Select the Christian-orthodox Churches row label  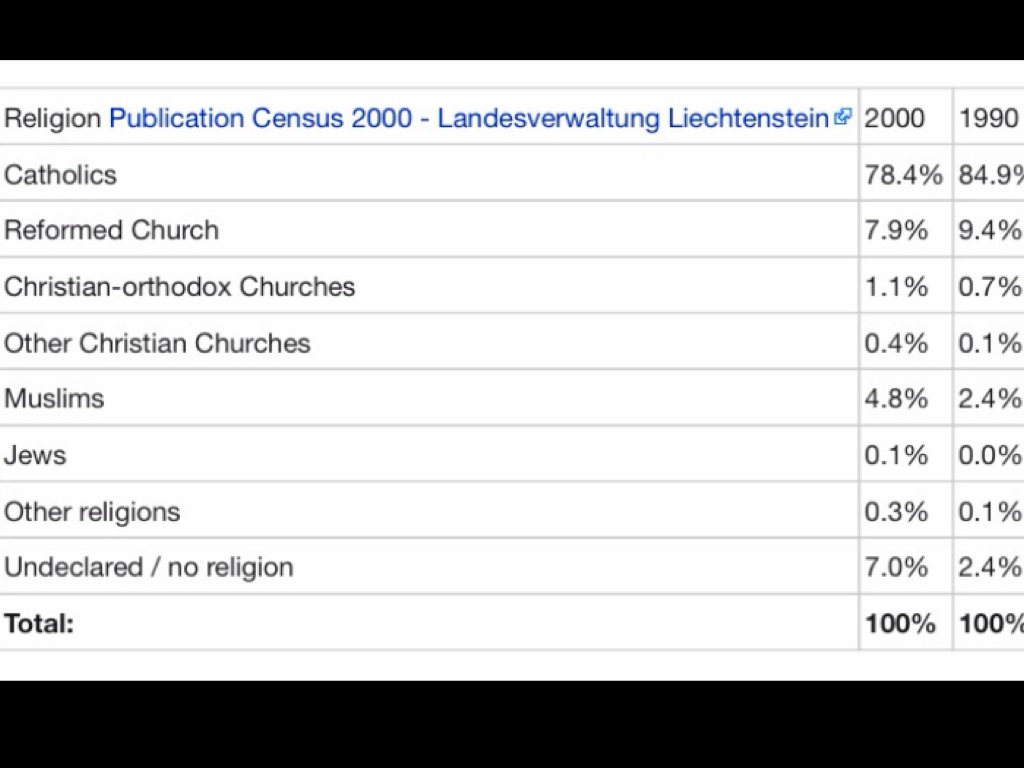pyautogui.click(x=179, y=287)
